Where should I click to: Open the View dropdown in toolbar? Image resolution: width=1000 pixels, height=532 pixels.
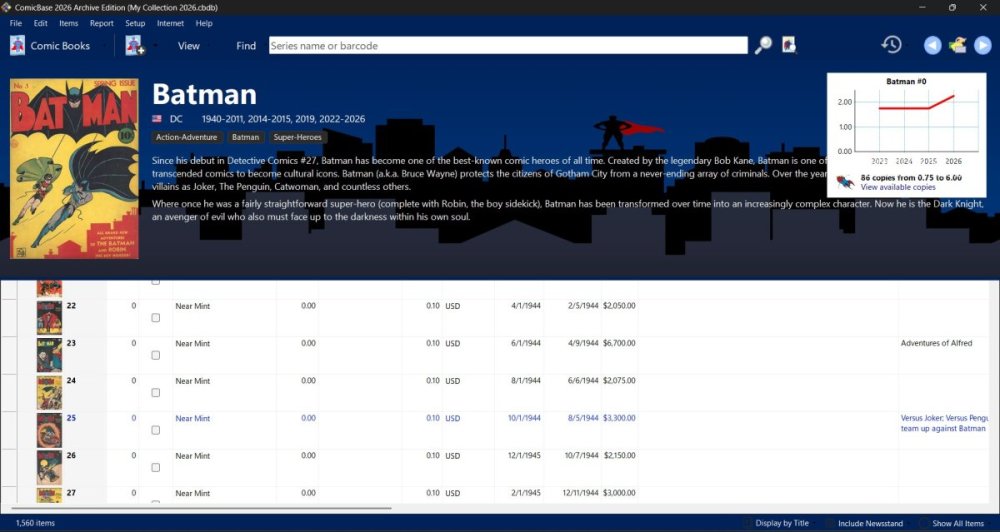[189, 46]
